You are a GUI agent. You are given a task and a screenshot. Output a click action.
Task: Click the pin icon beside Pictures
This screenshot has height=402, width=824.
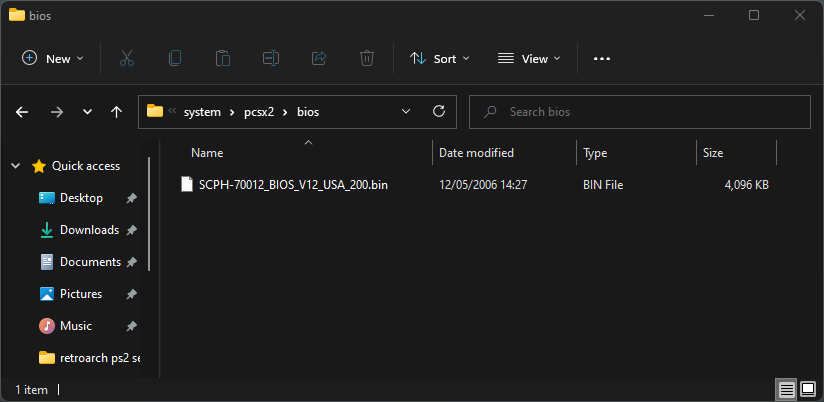pos(131,294)
